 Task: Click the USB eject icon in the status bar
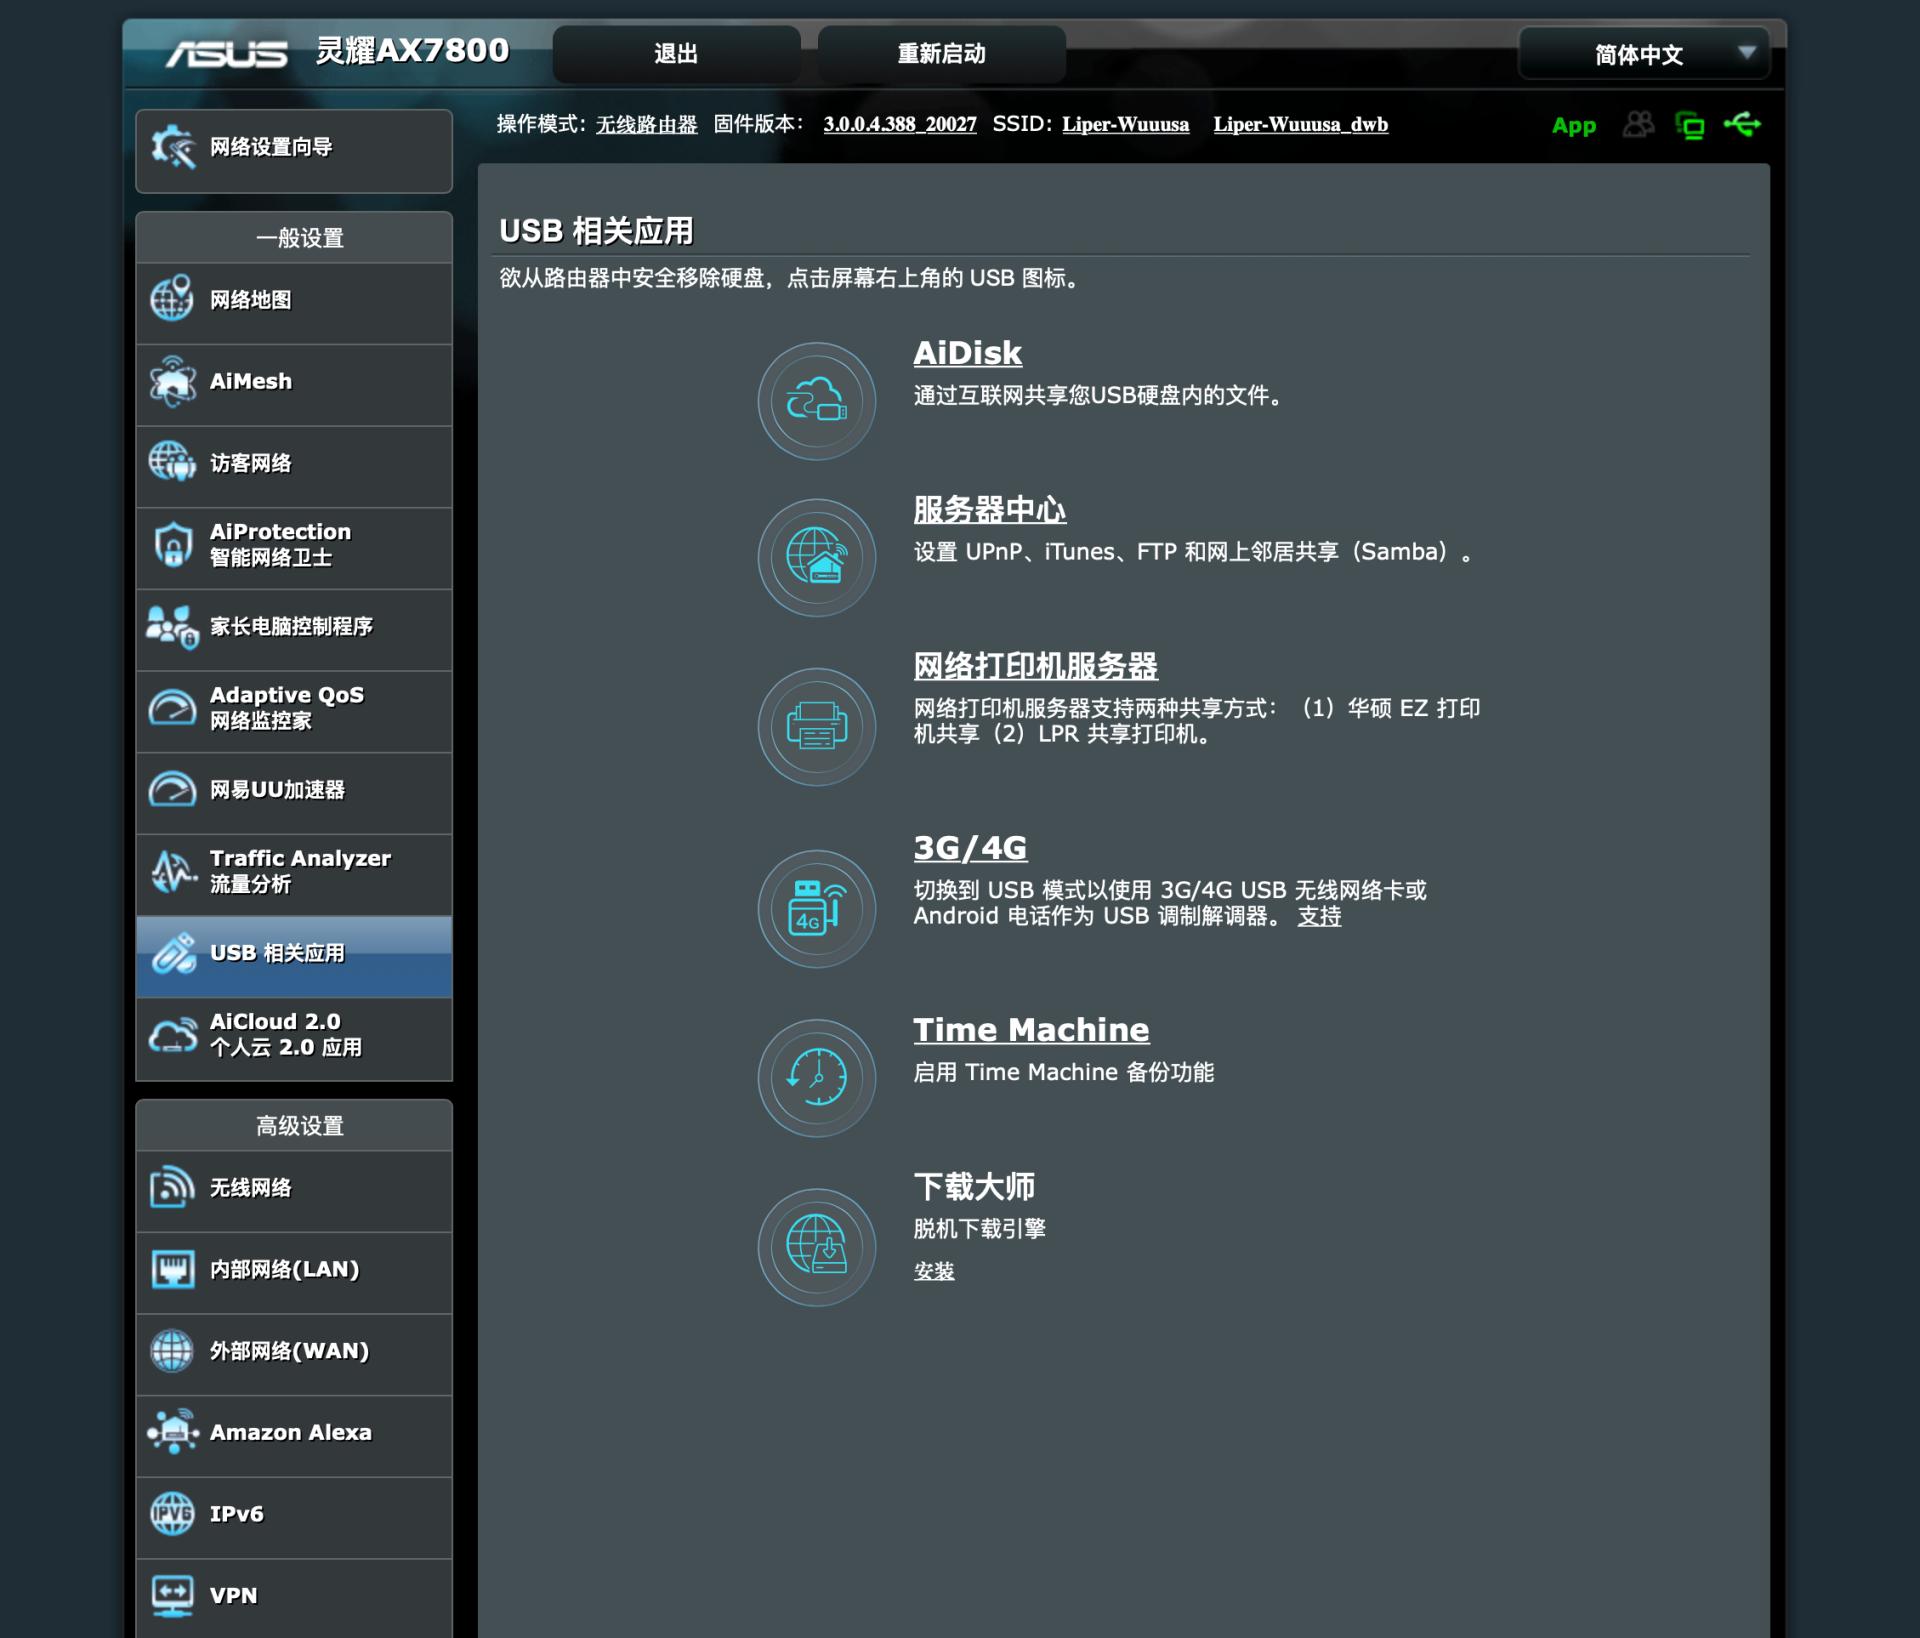click(x=1744, y=125)
